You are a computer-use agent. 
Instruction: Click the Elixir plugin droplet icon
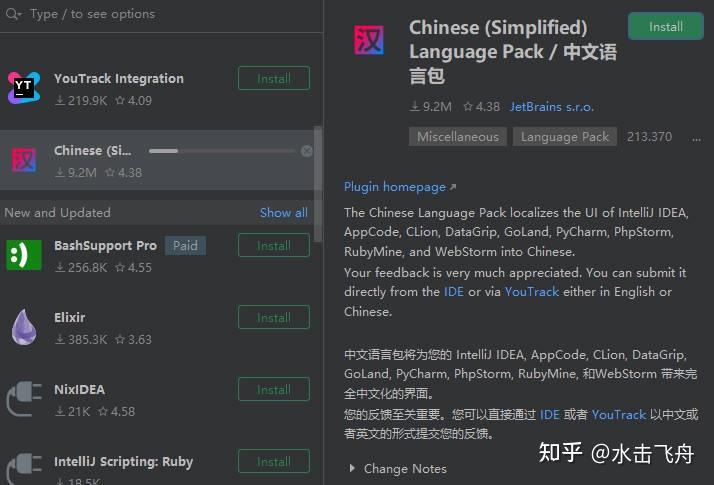coord(24,327)
